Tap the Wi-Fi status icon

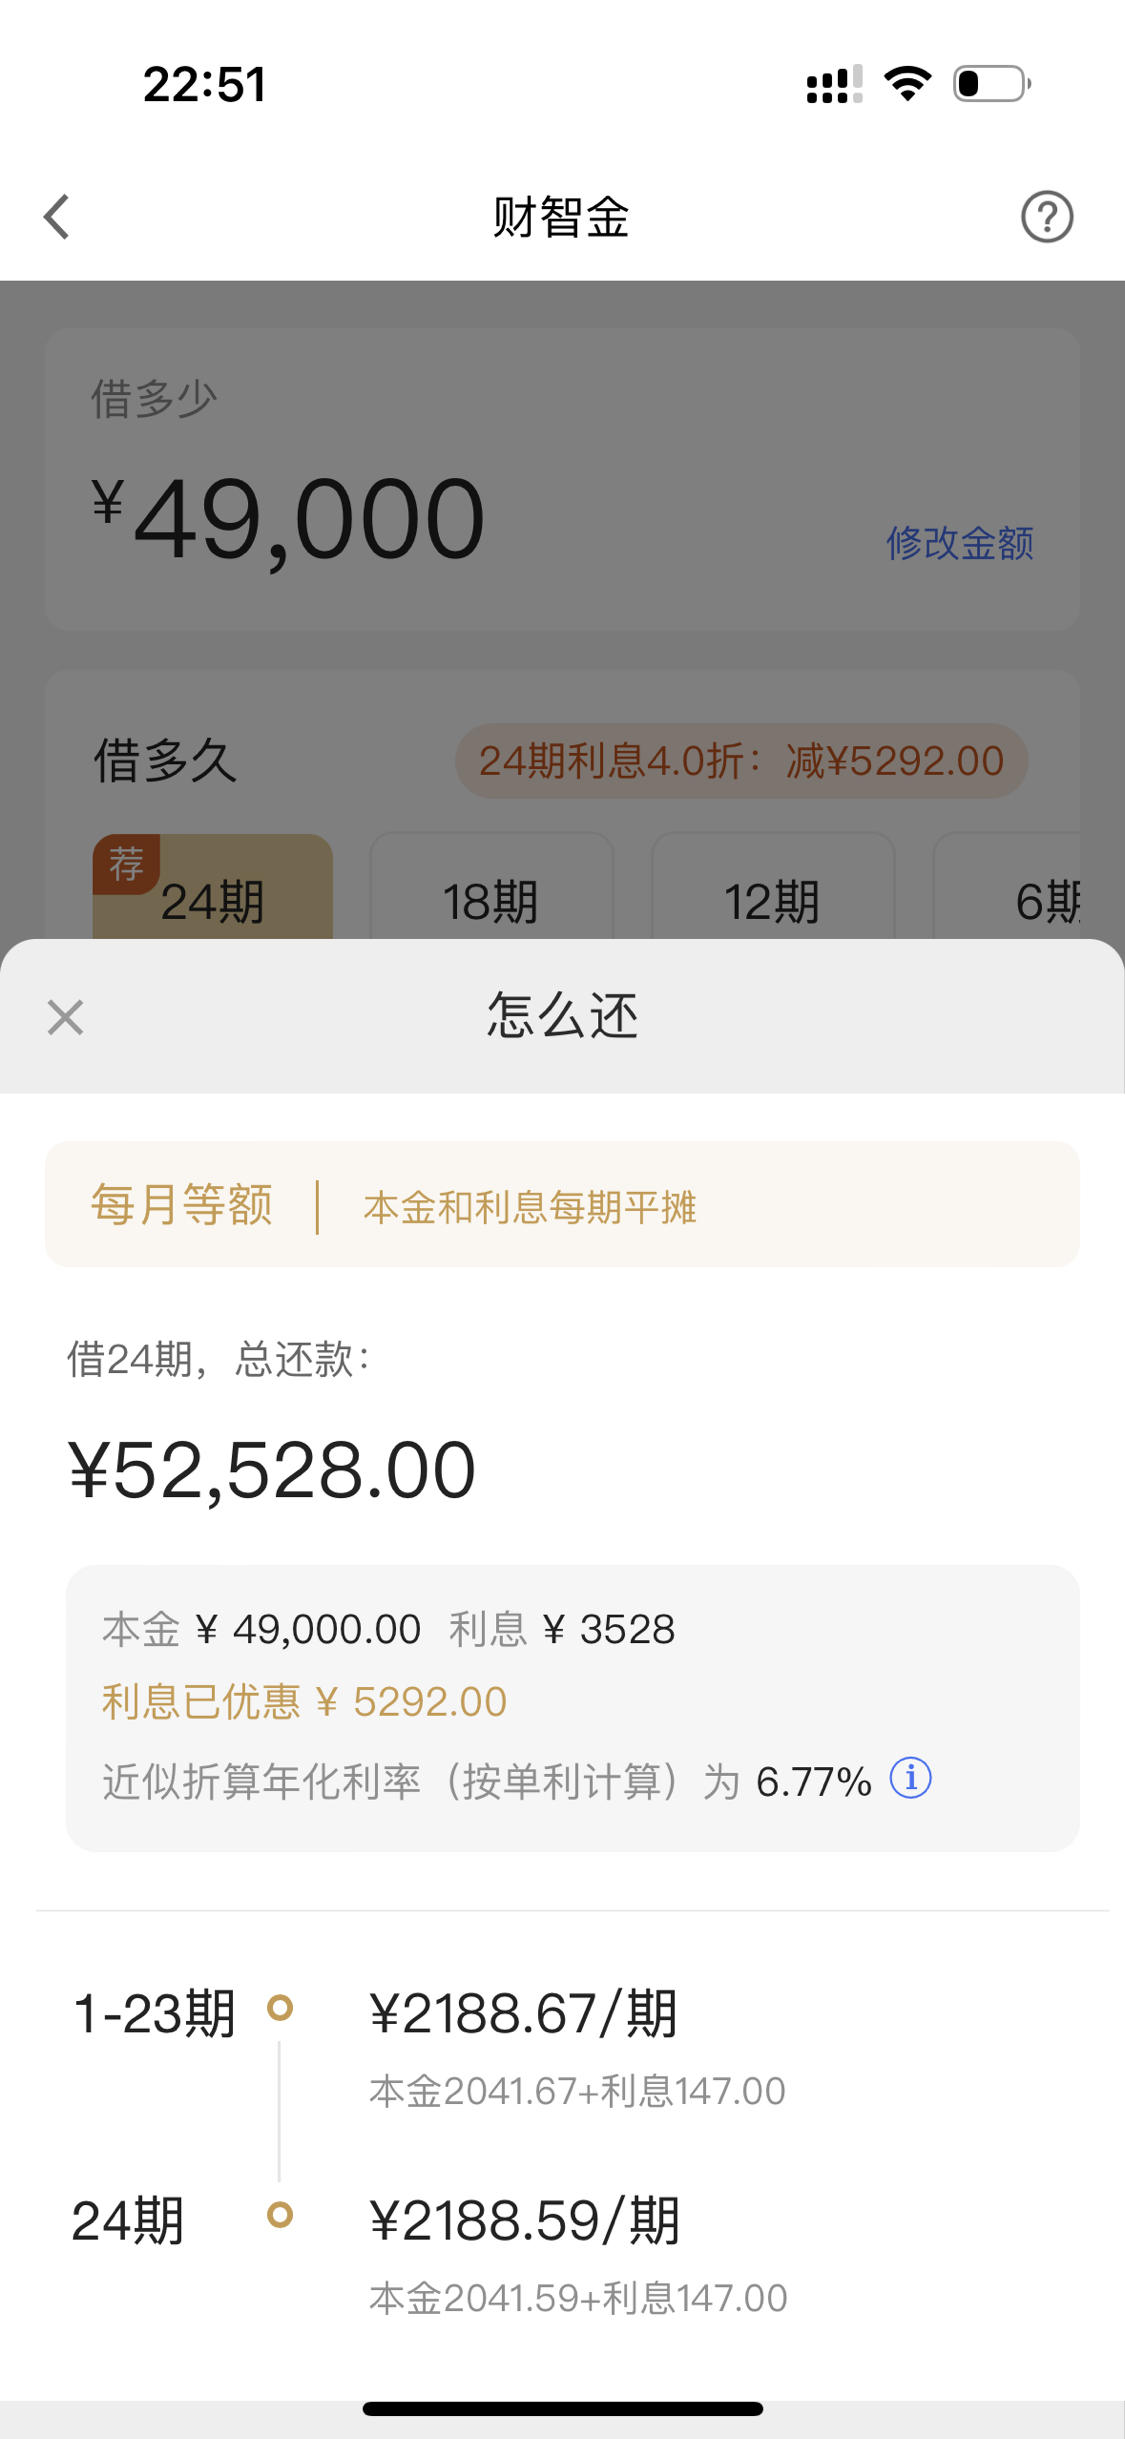coord(908,83)
